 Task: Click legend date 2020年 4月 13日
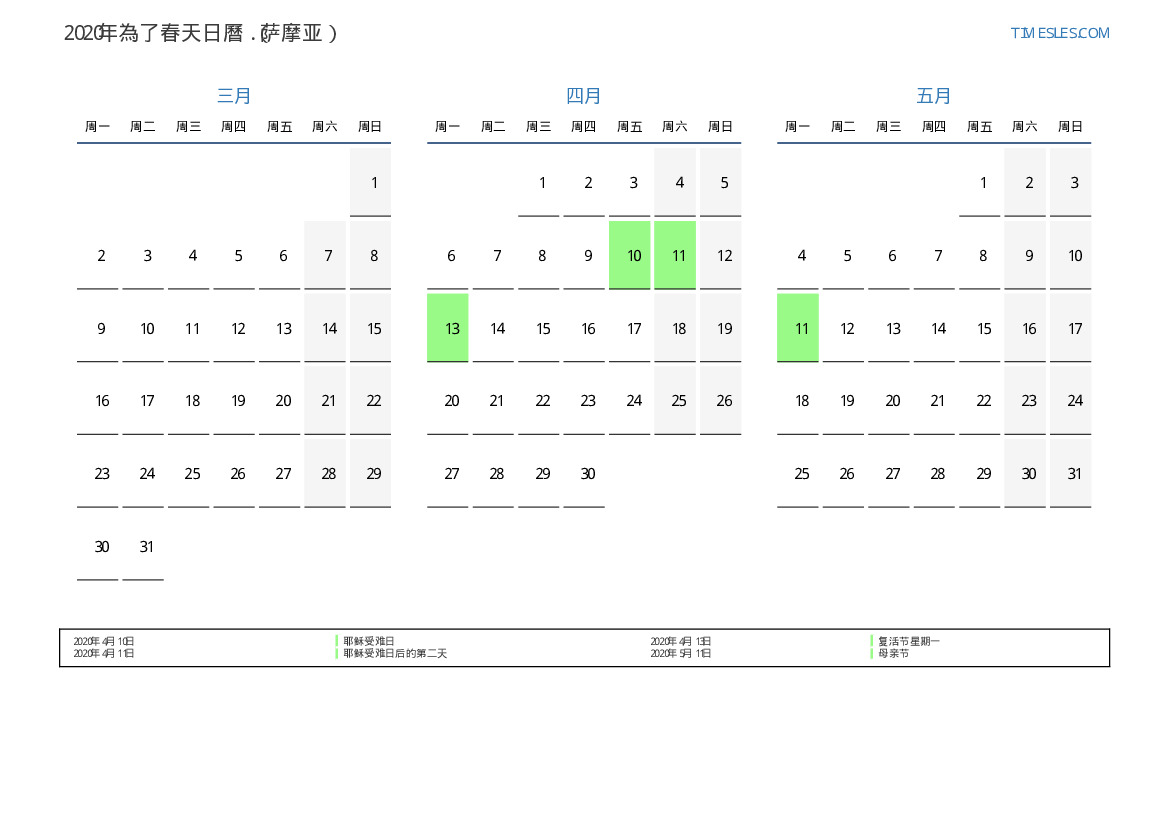(681, 641)
